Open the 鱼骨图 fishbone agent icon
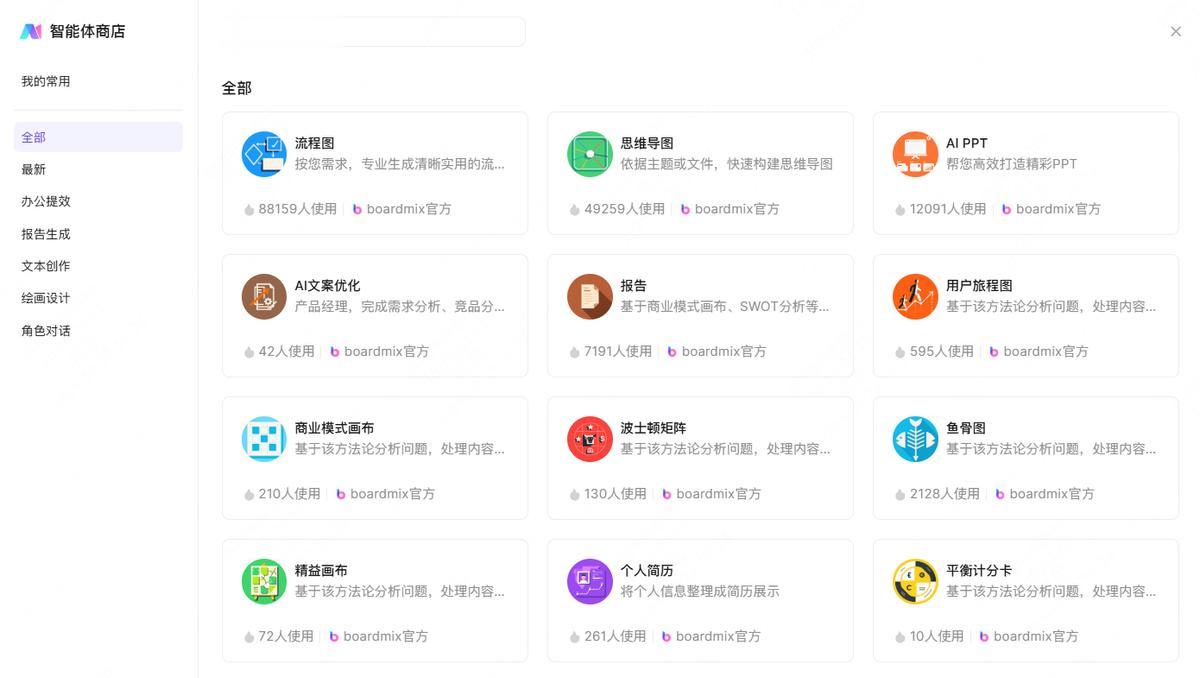Screen dimensions: 1200x678 pos(915,439)
